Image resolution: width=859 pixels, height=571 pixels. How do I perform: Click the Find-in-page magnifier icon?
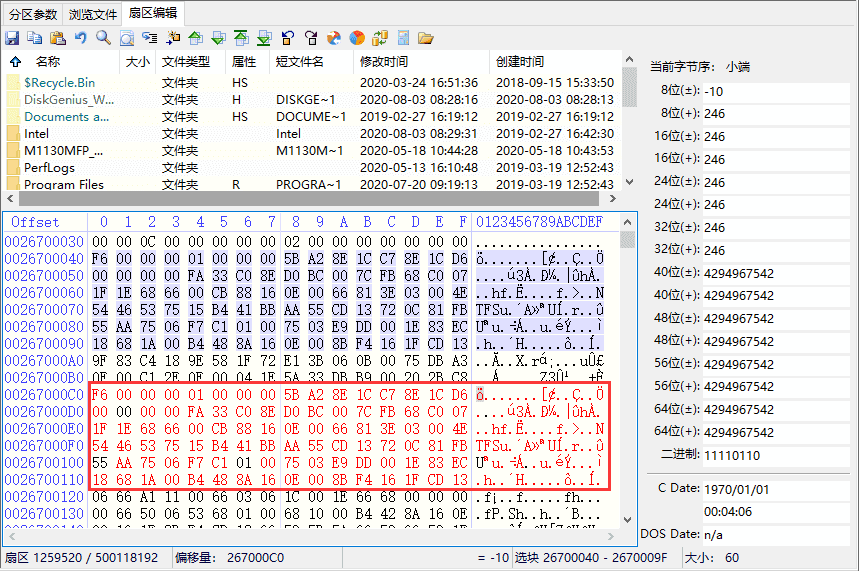(127, 38)
